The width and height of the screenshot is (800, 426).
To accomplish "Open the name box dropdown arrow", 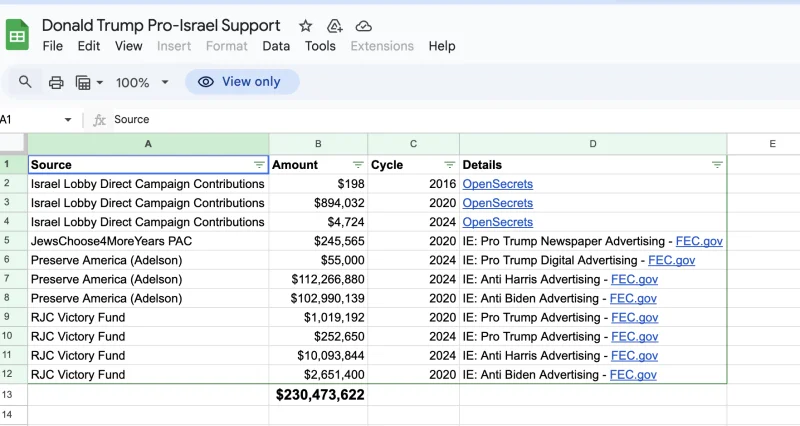I will coord(68,120).
